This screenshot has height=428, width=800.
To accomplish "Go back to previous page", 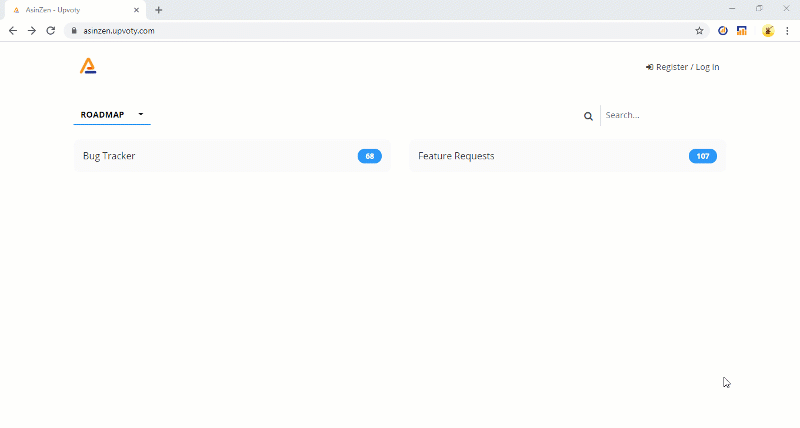I will tap(13, 31).
